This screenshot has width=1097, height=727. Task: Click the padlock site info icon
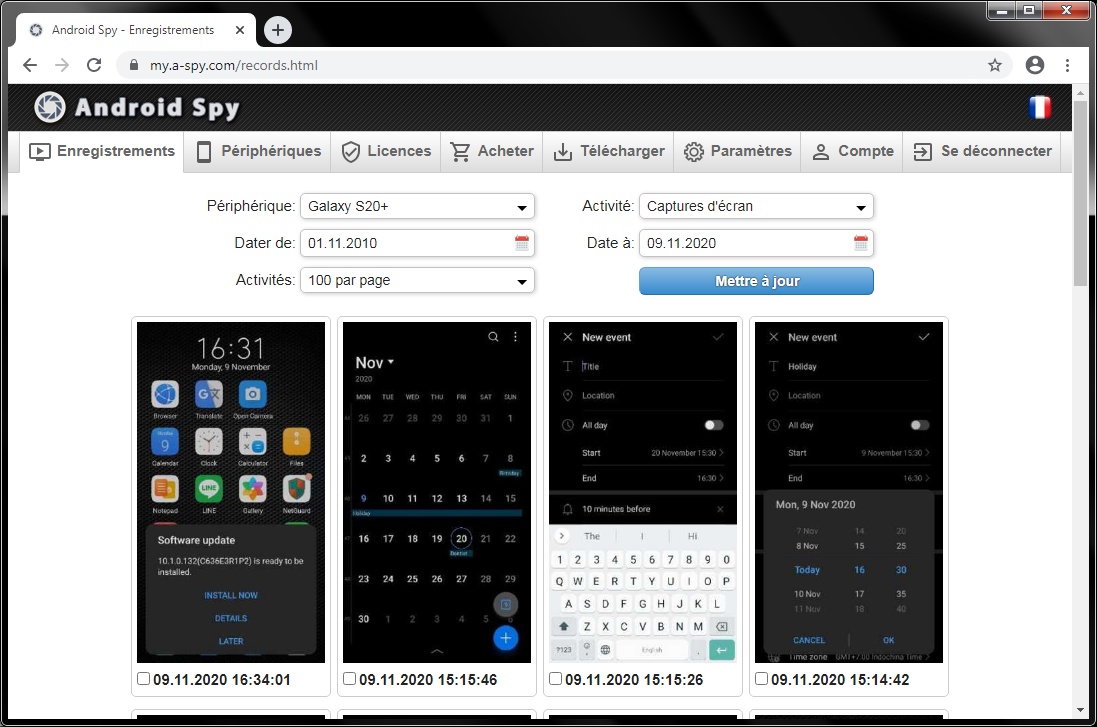click(134, 65)
